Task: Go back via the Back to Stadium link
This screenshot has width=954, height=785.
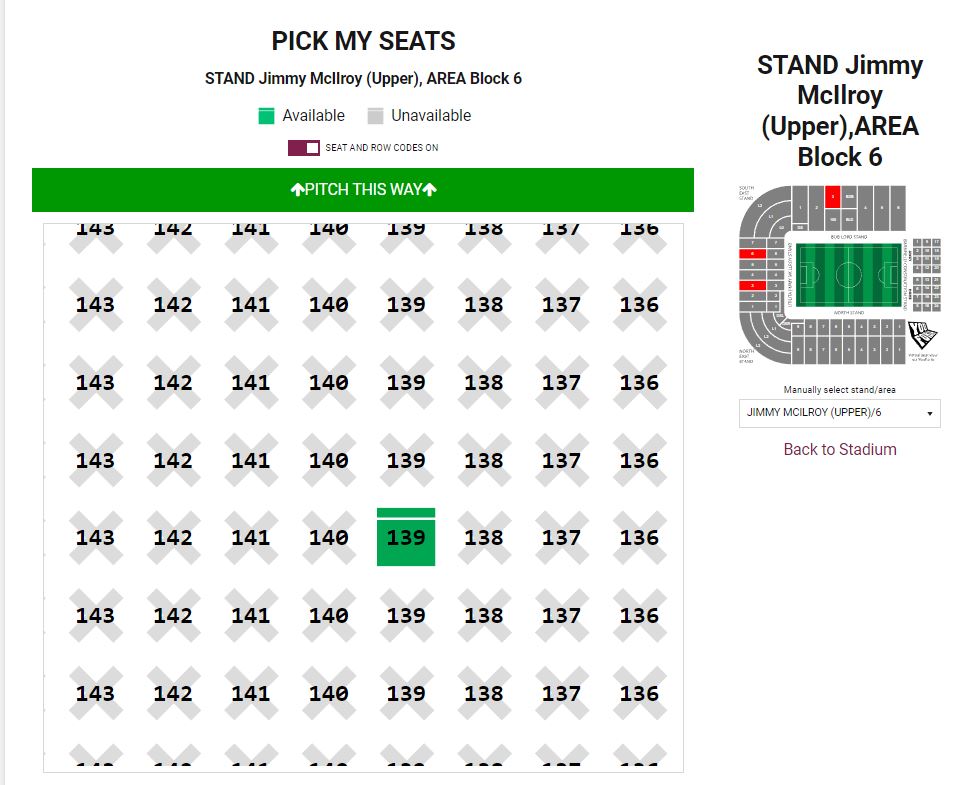Action: (839, 449)
